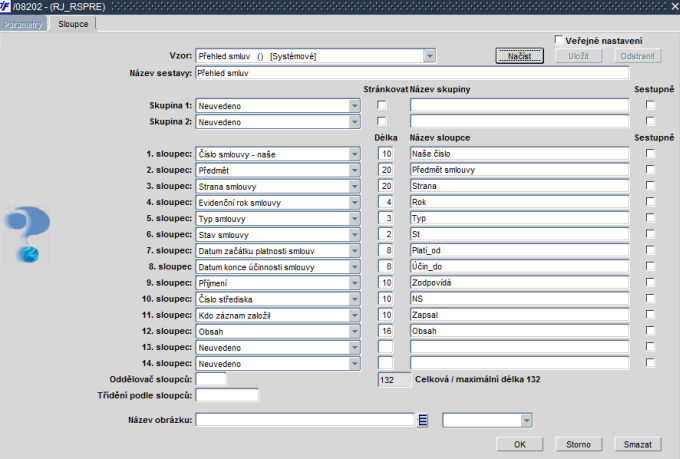The width and height of the screenshot is (680, 459).
Task: Click the total length field showing 132
Action: tap(394, 380)
